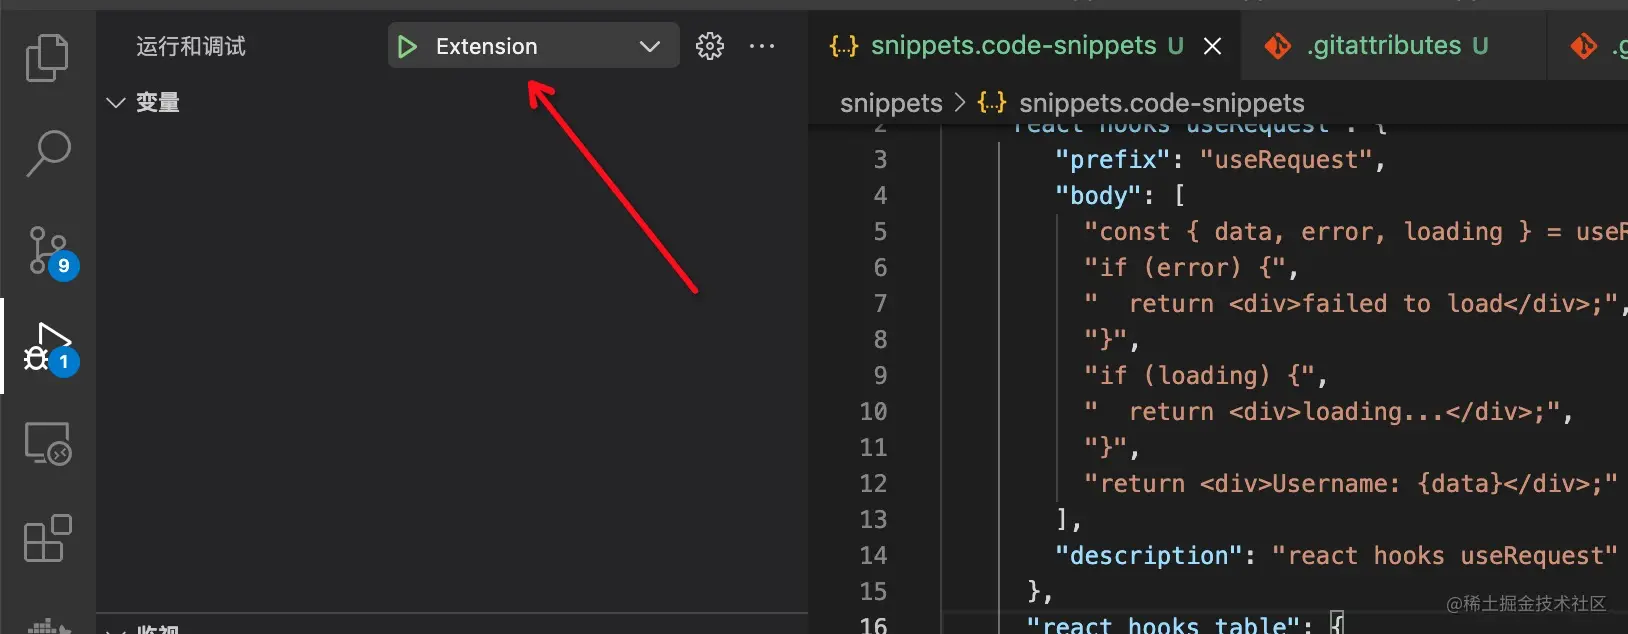The image size is (1628, 634).
Task: Click the "prefix" key in the editor
Action: [x=1112, y=160]
